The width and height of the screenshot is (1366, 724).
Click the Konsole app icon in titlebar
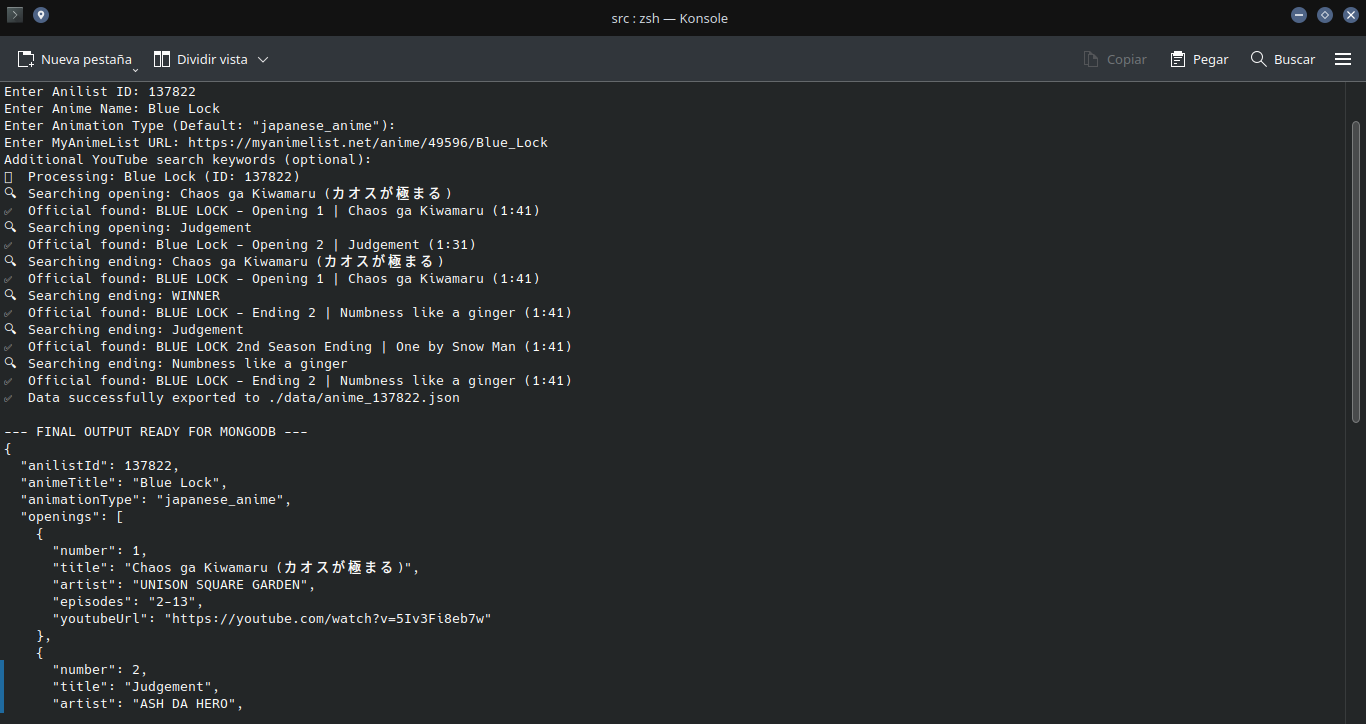point(15,15)
